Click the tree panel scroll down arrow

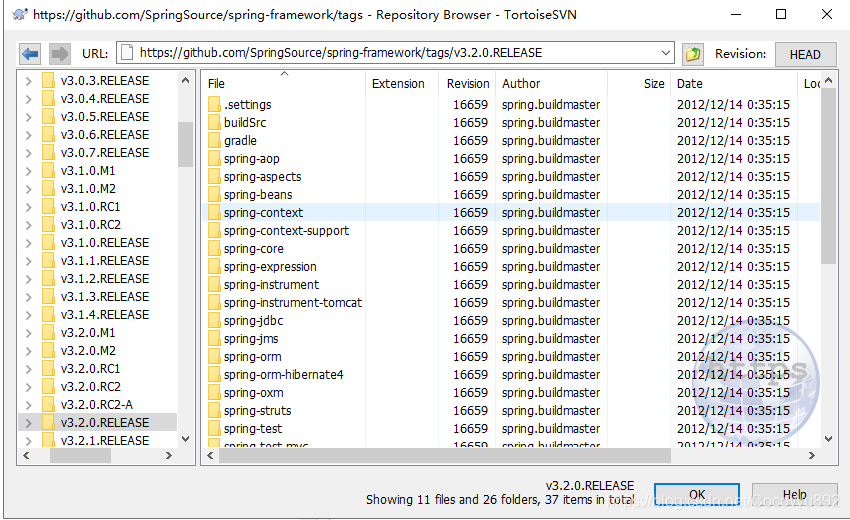click(x=185, y=439)
